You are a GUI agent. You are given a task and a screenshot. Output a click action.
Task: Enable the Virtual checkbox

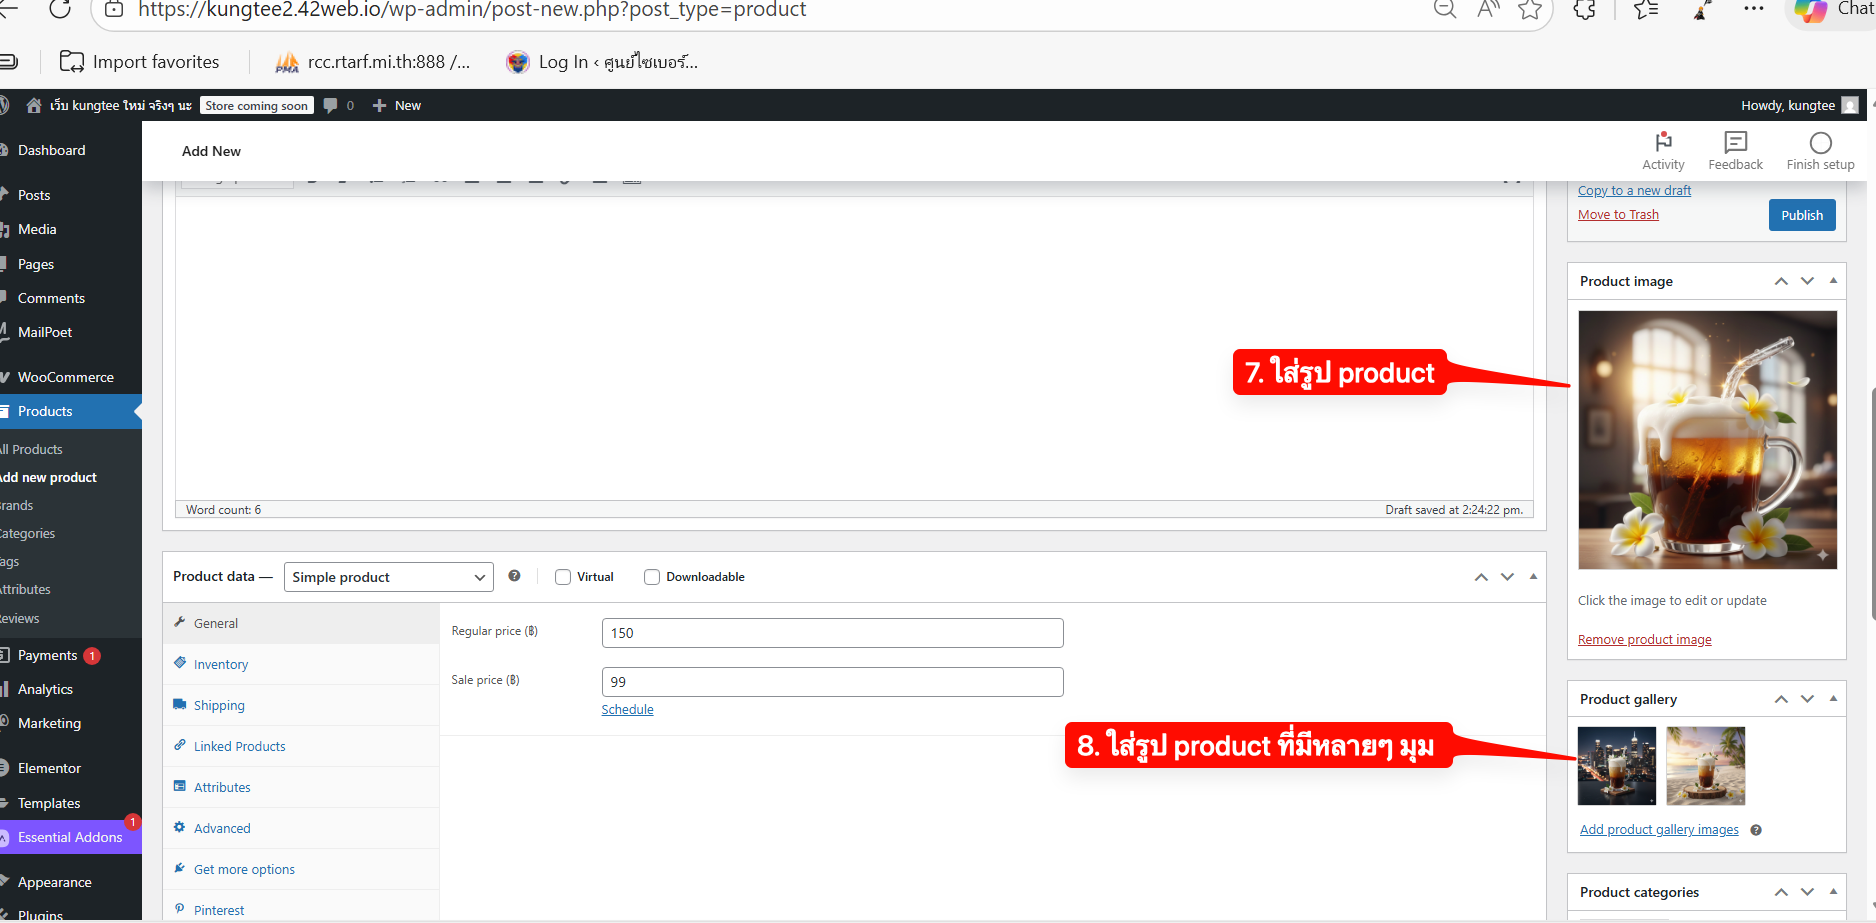pyautogui.click(x=563, y=577)
